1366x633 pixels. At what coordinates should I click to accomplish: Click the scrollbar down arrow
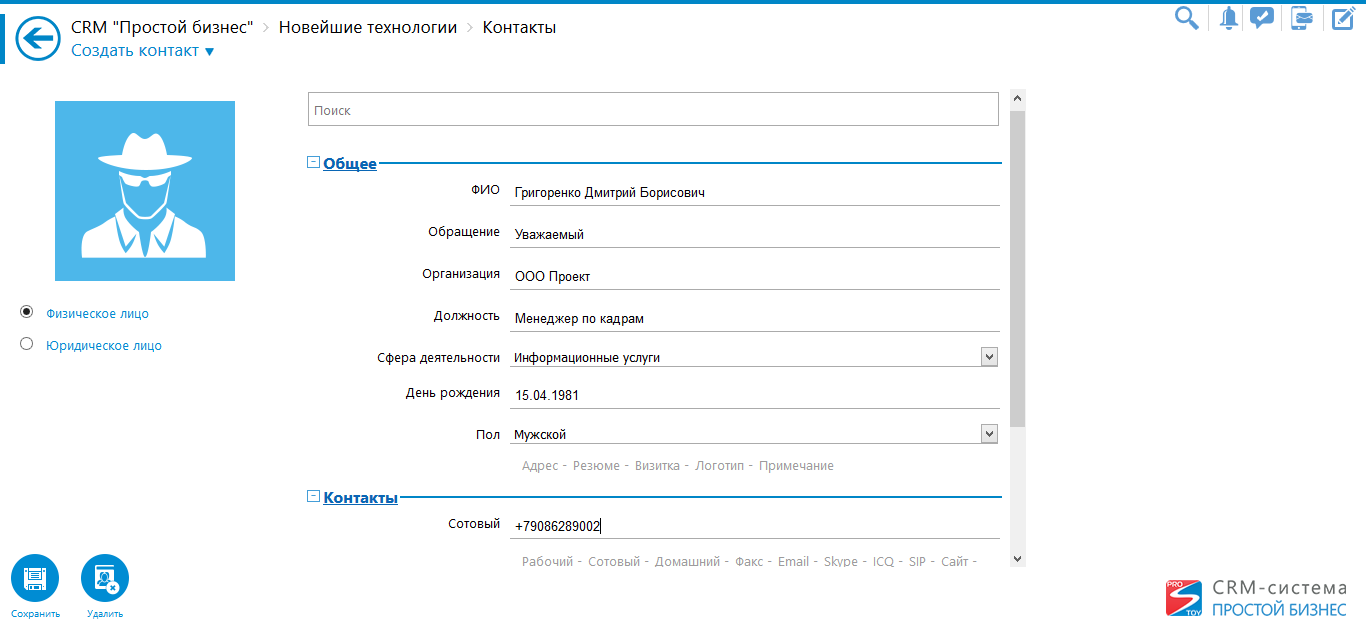1018,559
